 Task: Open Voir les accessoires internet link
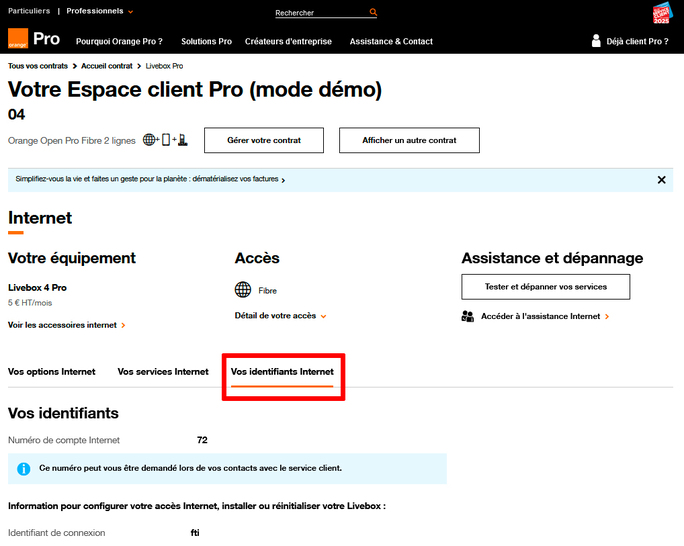point(67,325)
